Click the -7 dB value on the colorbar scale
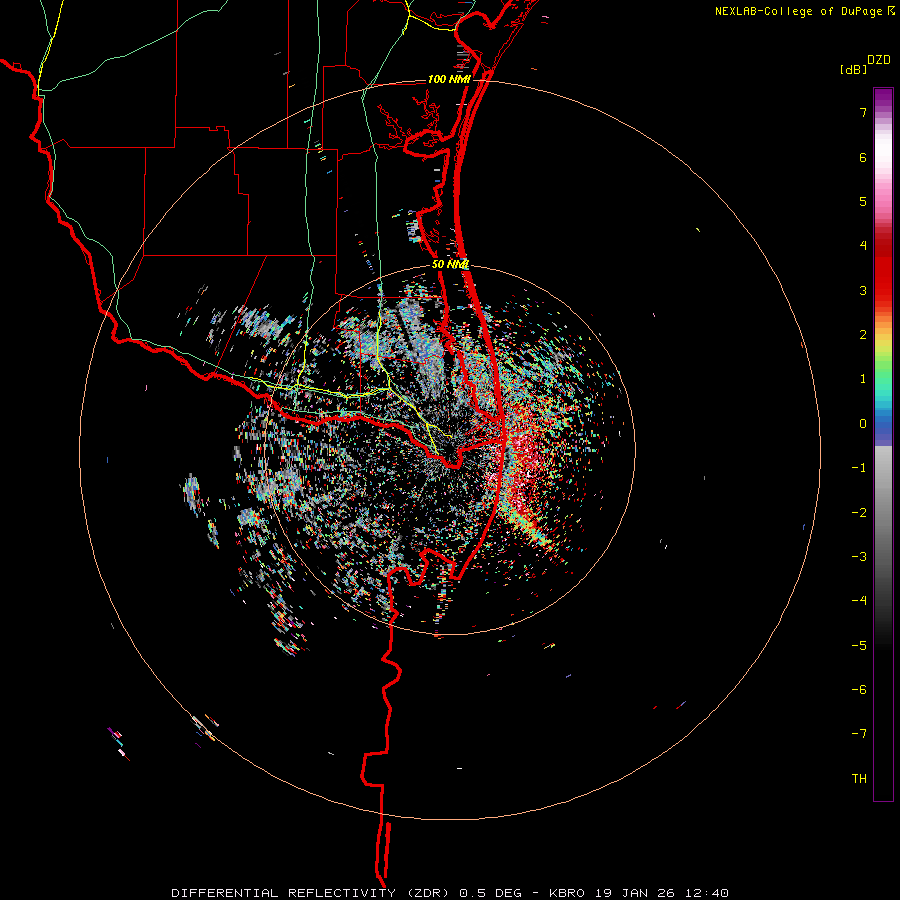The image size is (900, 900). coord(859,734)
